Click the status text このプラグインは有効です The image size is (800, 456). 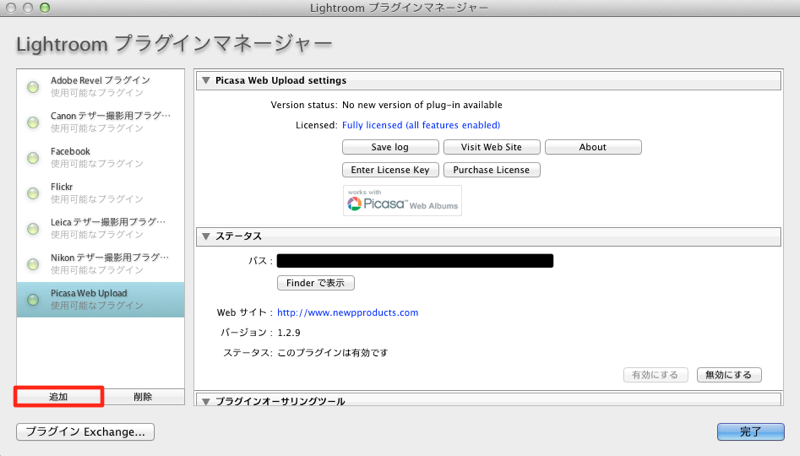click(x=333, y=353)
